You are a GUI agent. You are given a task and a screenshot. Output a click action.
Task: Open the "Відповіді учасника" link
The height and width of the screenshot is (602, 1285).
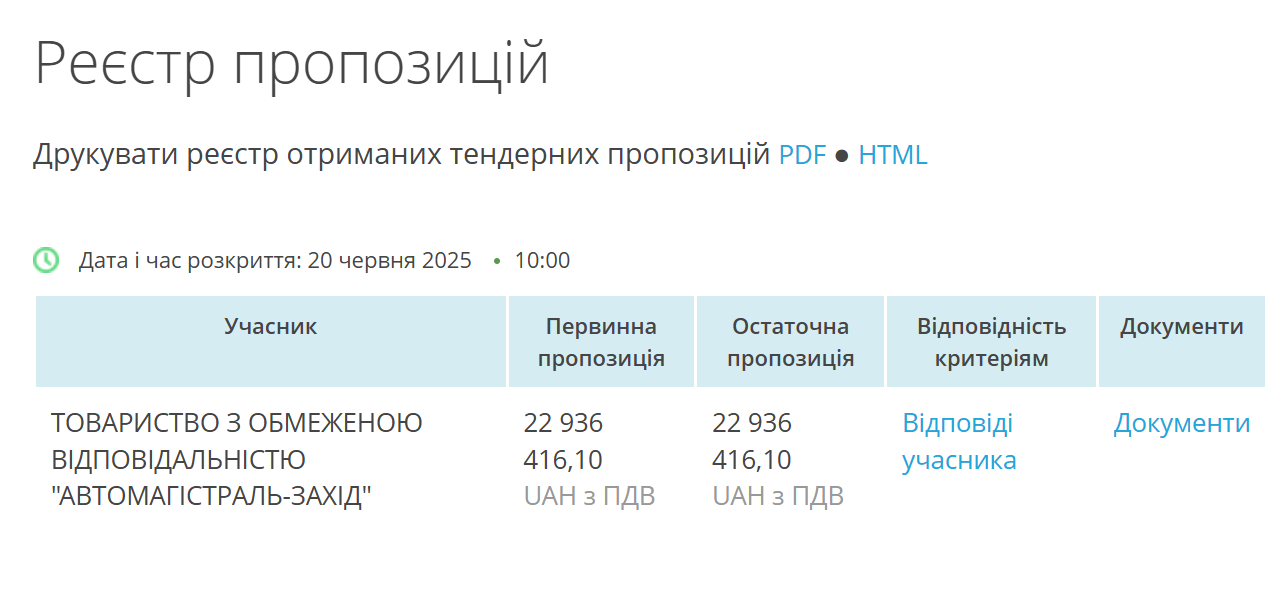click(958, 442)
